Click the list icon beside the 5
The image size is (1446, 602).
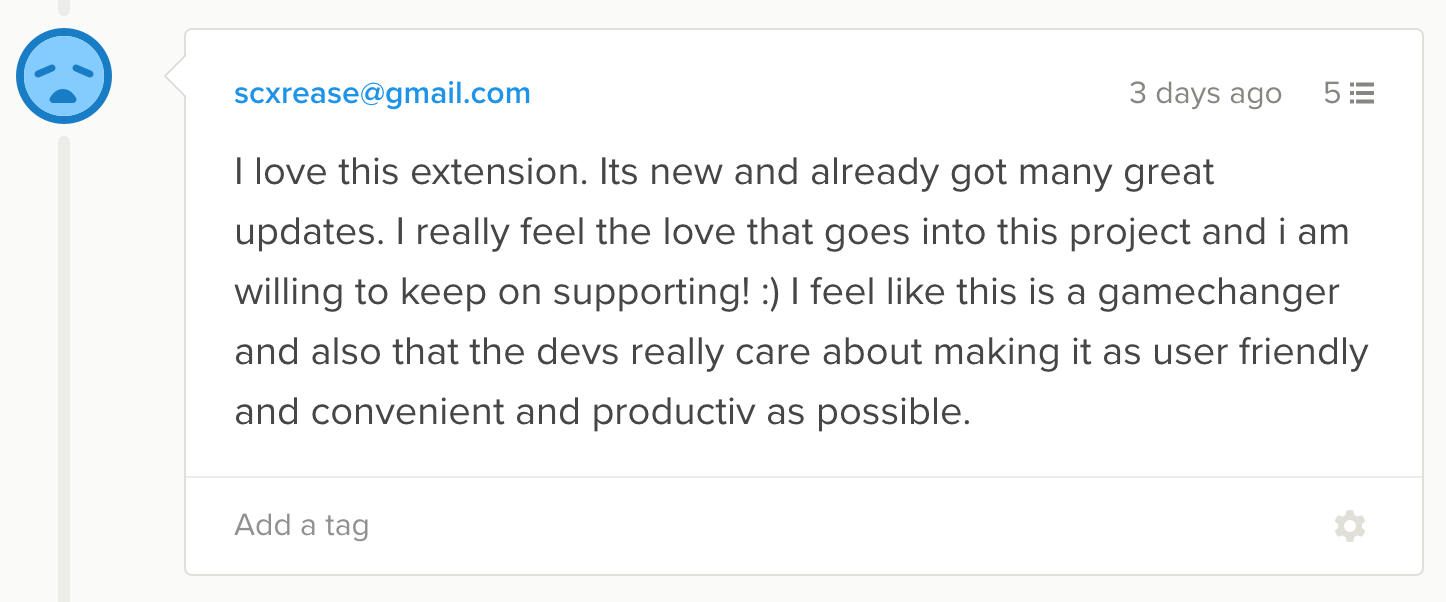[1362, 94]
